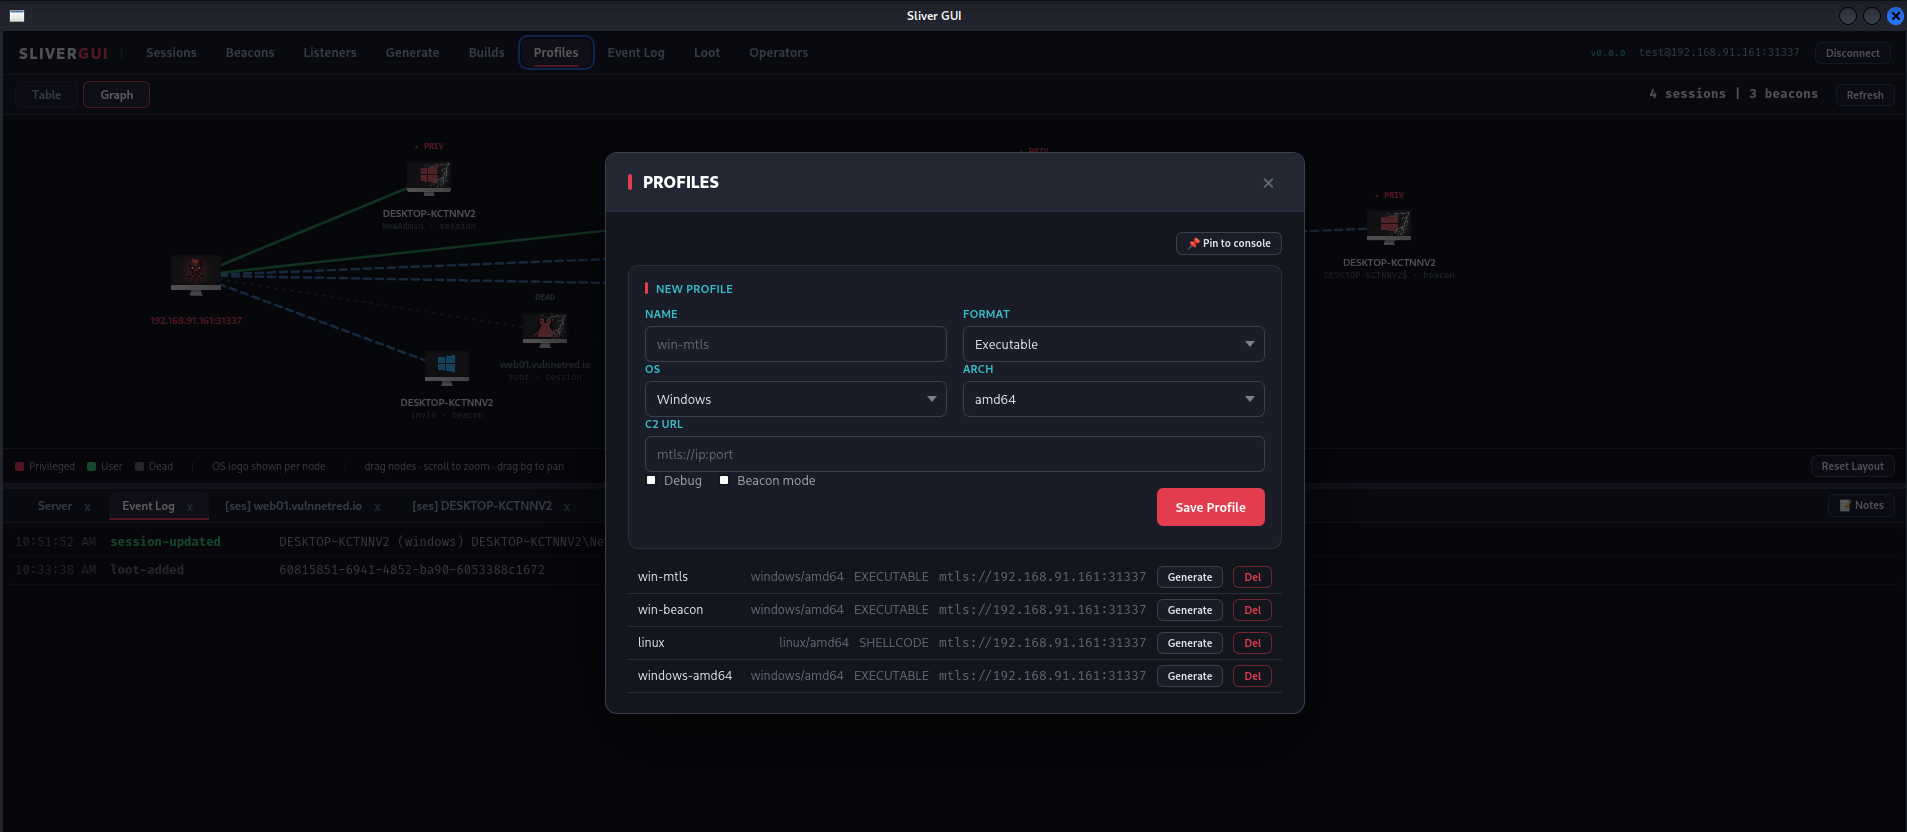Select the Event Log console tab

[148, 506]
